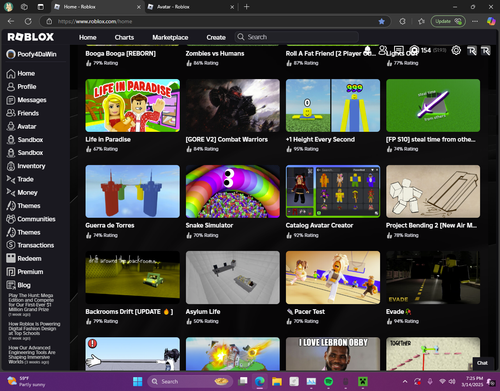Open the Combat Warriors game thumbnail
Screen dimensions: 500x391
[x=233, y=105]
